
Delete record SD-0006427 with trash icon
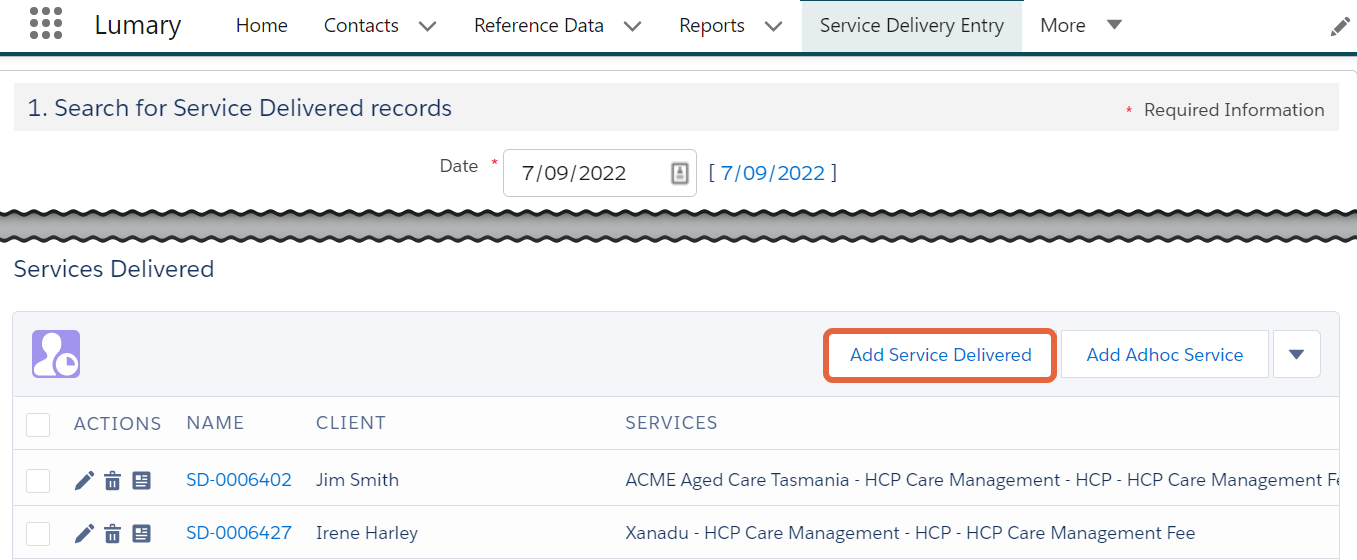tap(113, 533)
